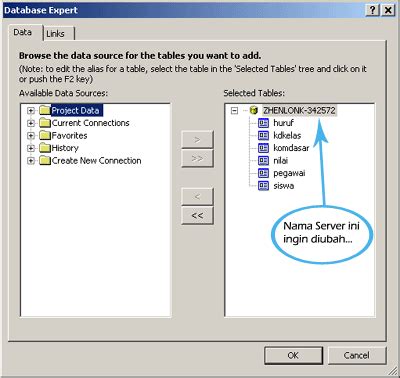Expand the History node
Image resolution: width=400 pixels, height=378 pixels.
tap(31, 148)
